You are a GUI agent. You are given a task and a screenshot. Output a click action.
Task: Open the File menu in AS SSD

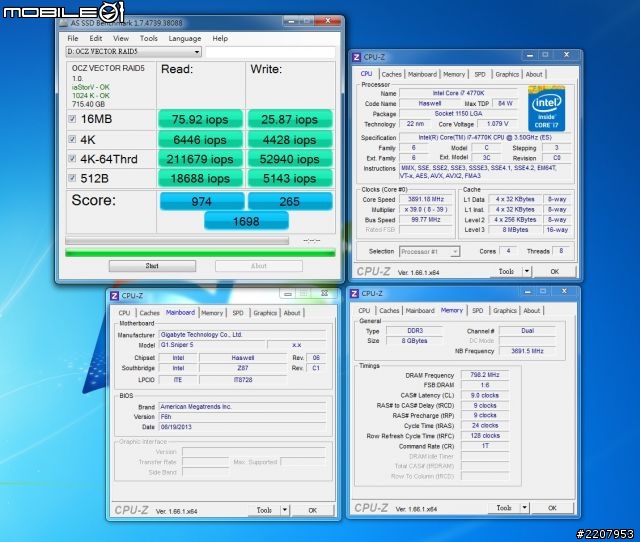73,38
